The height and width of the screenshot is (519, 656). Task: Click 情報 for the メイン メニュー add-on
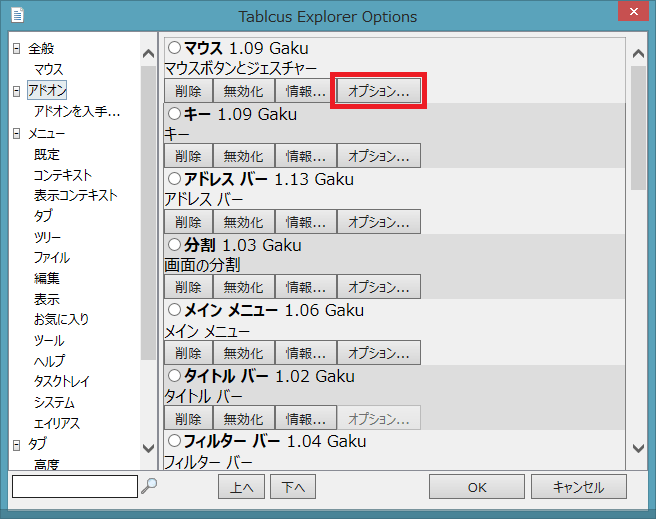[305, 353]
